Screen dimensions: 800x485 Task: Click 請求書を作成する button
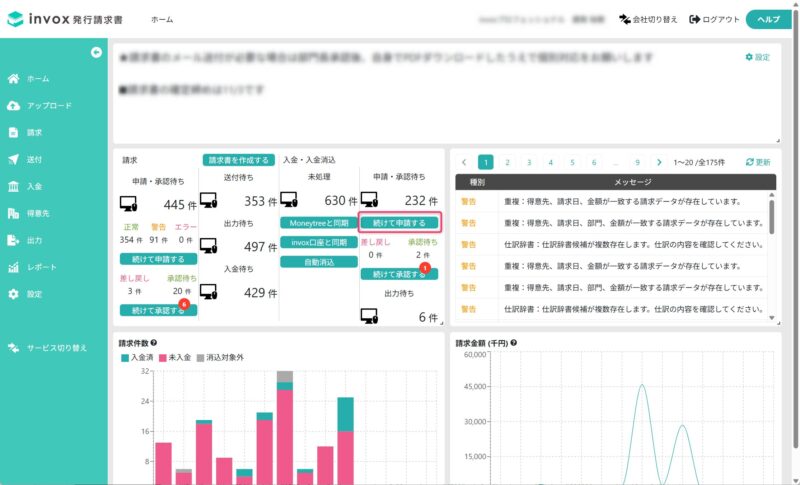click(x=238, y=160)
